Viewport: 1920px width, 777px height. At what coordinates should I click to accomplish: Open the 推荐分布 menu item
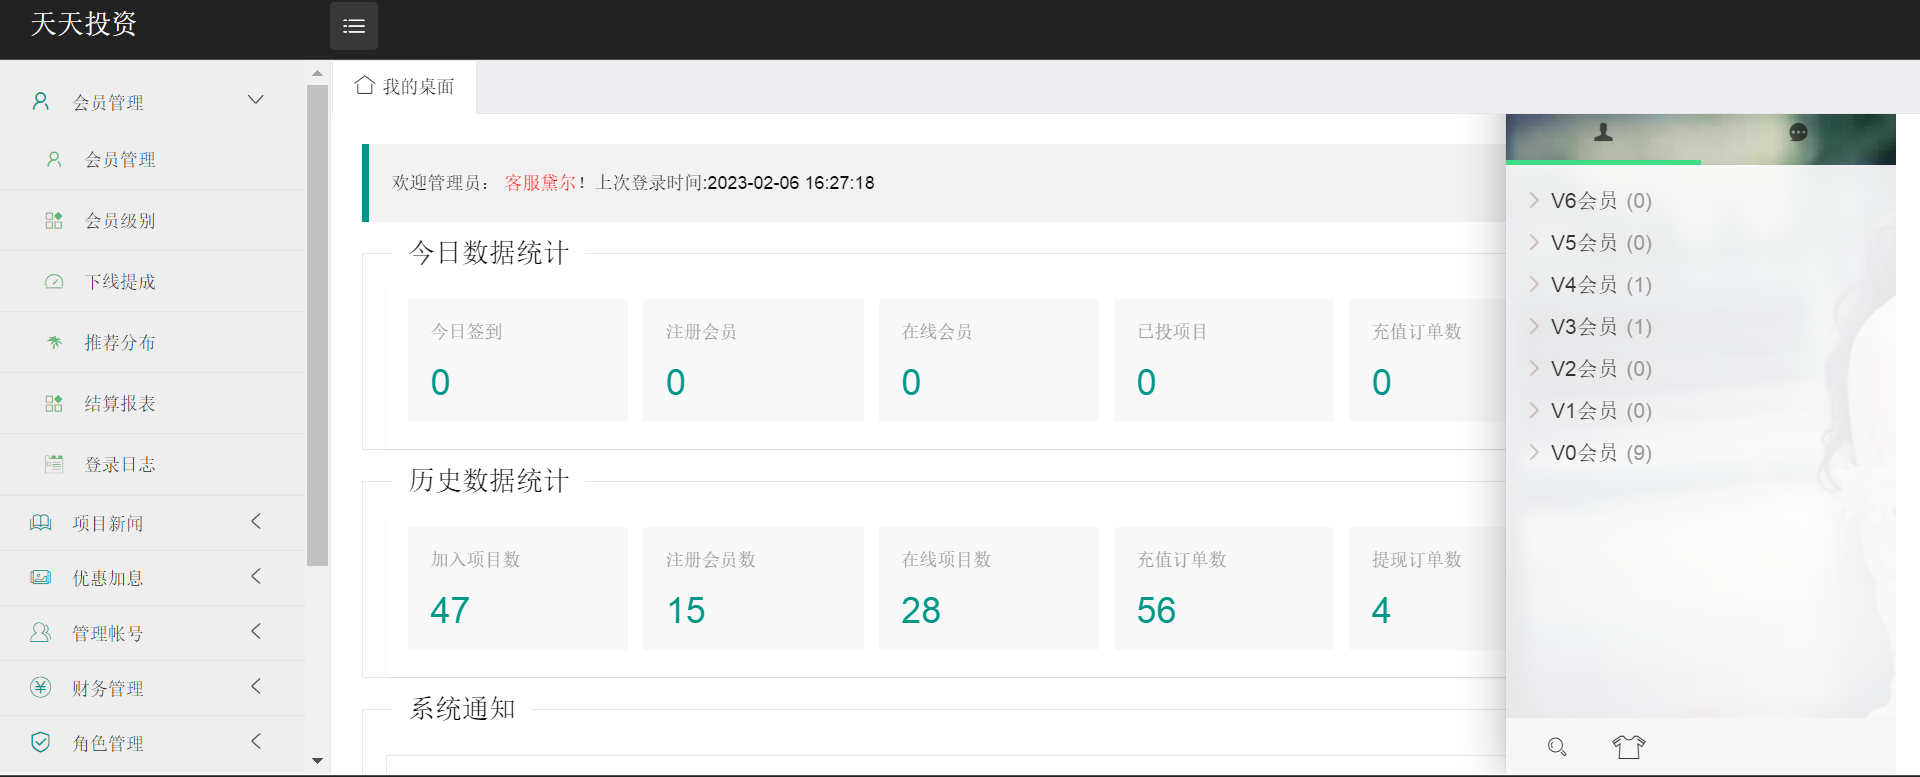pyautogui.click(x=153, y=343)
